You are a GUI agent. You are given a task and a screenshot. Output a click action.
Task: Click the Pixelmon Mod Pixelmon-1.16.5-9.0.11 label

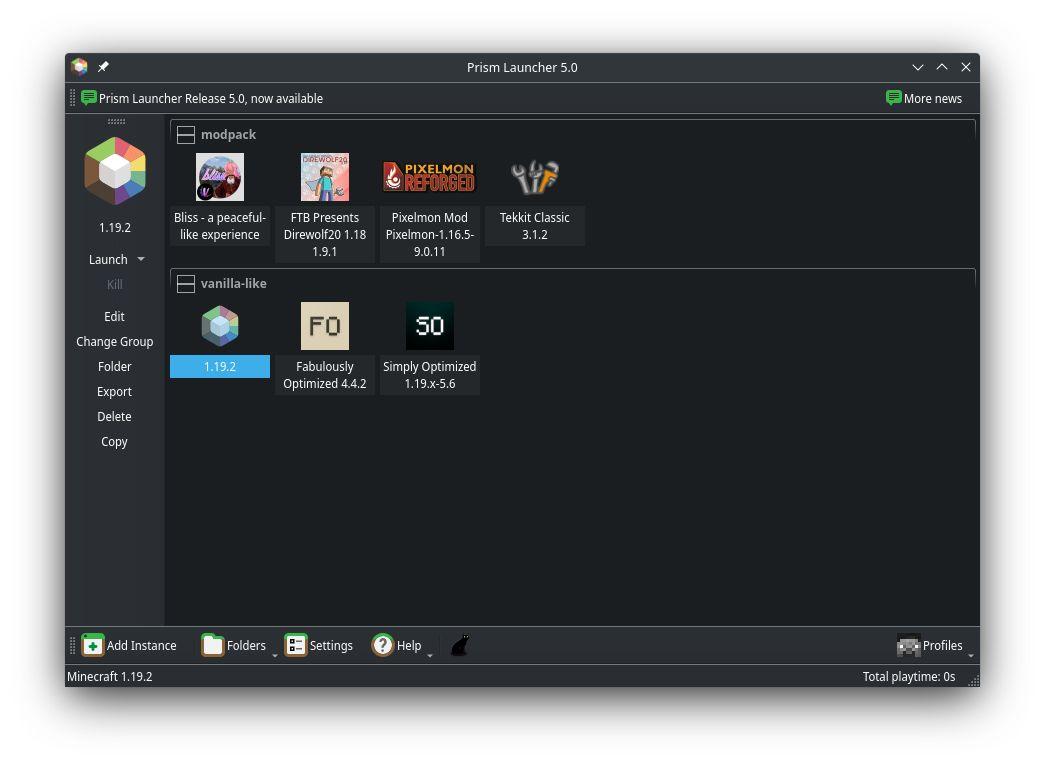pos(429,234)
